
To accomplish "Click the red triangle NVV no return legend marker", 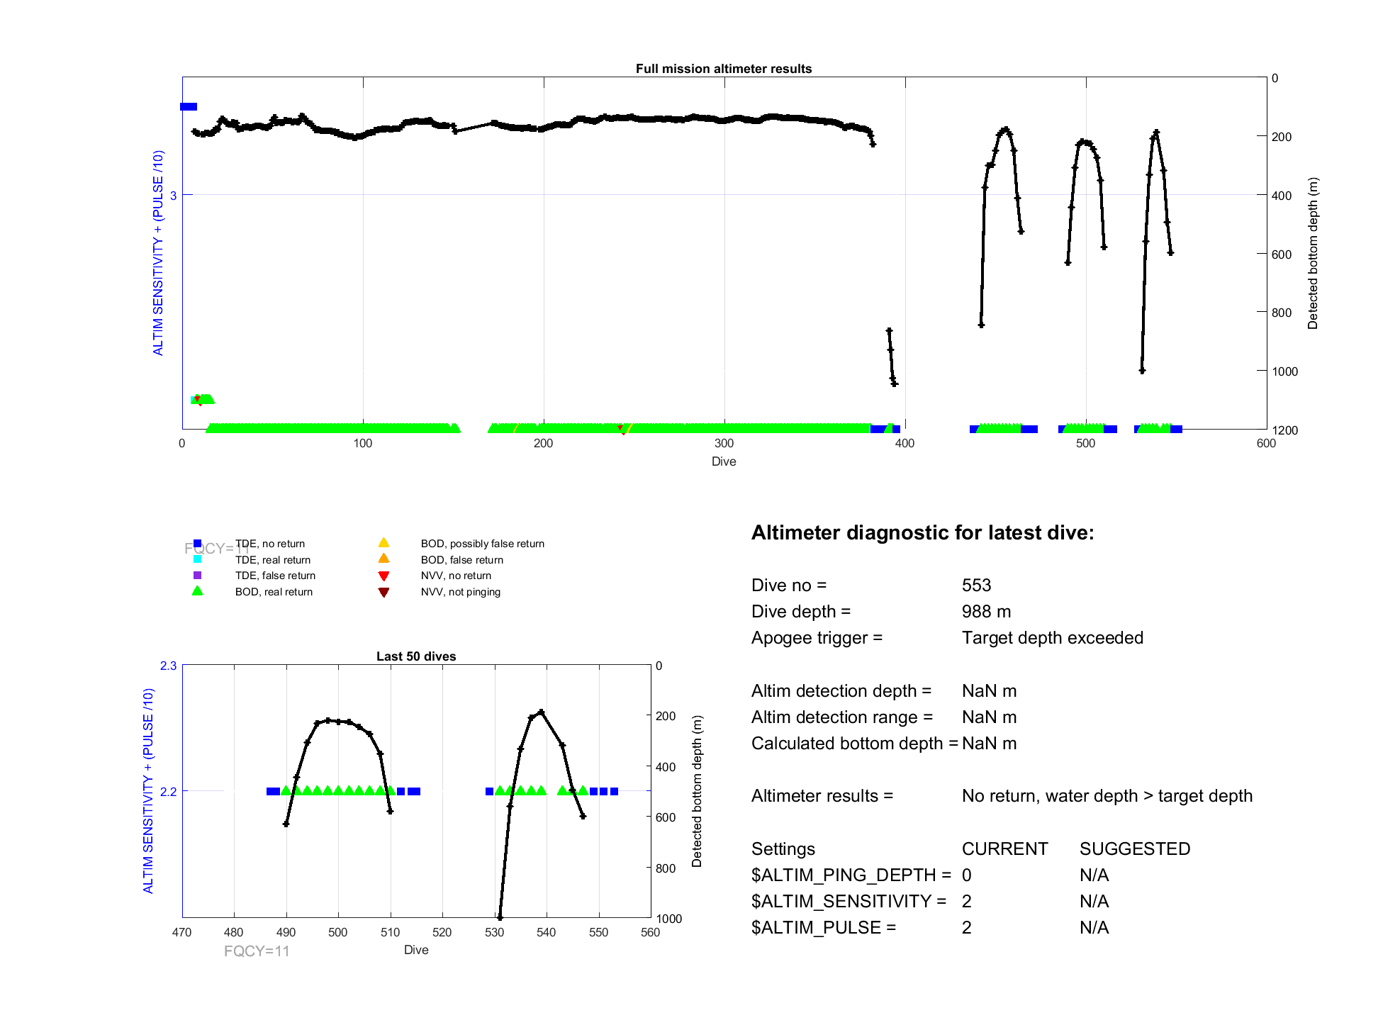I will pos(383,576).
